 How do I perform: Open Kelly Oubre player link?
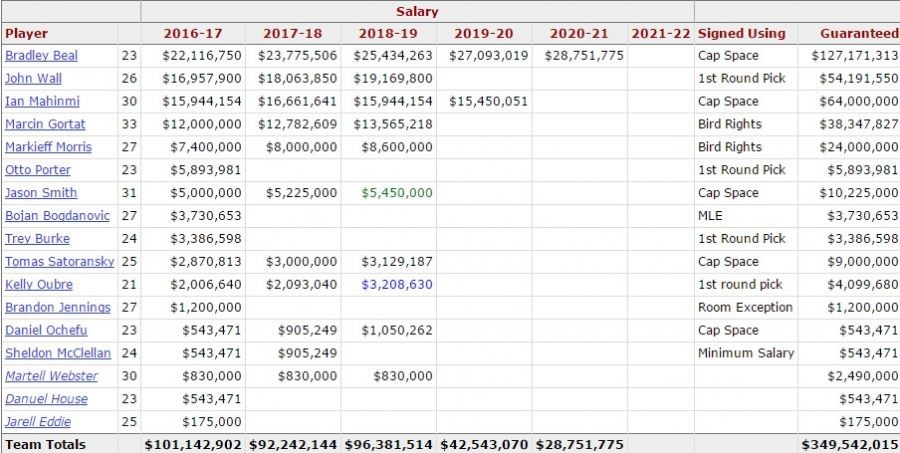pos(39,285)
